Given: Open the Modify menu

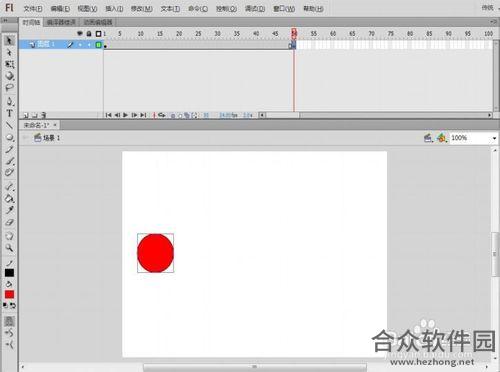Looking at the screenshot, I should point(142,9).
